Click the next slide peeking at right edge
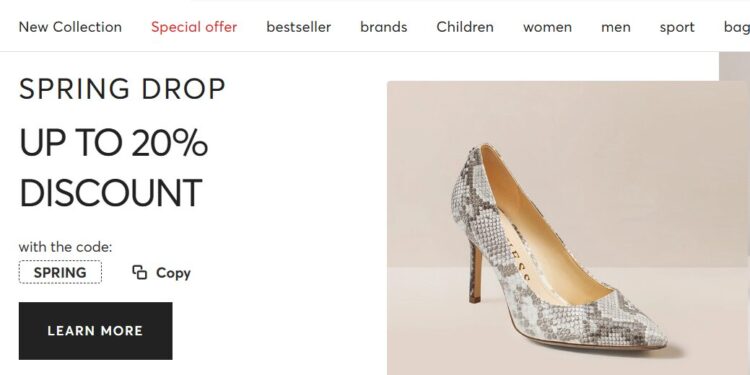750x375 pixels. coord(734,66)
